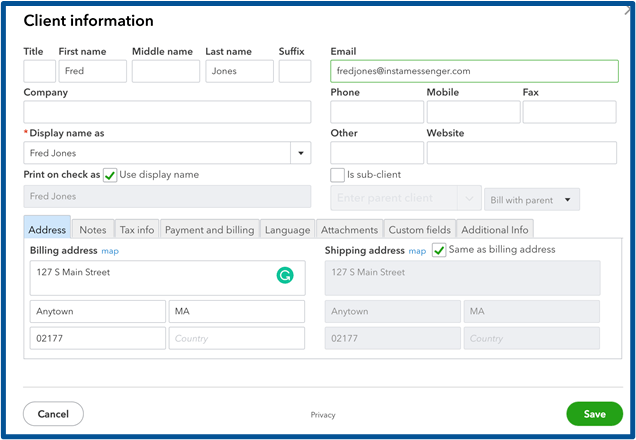Click the Last name field with Jones
636x440 pixels.
point(239,71)
